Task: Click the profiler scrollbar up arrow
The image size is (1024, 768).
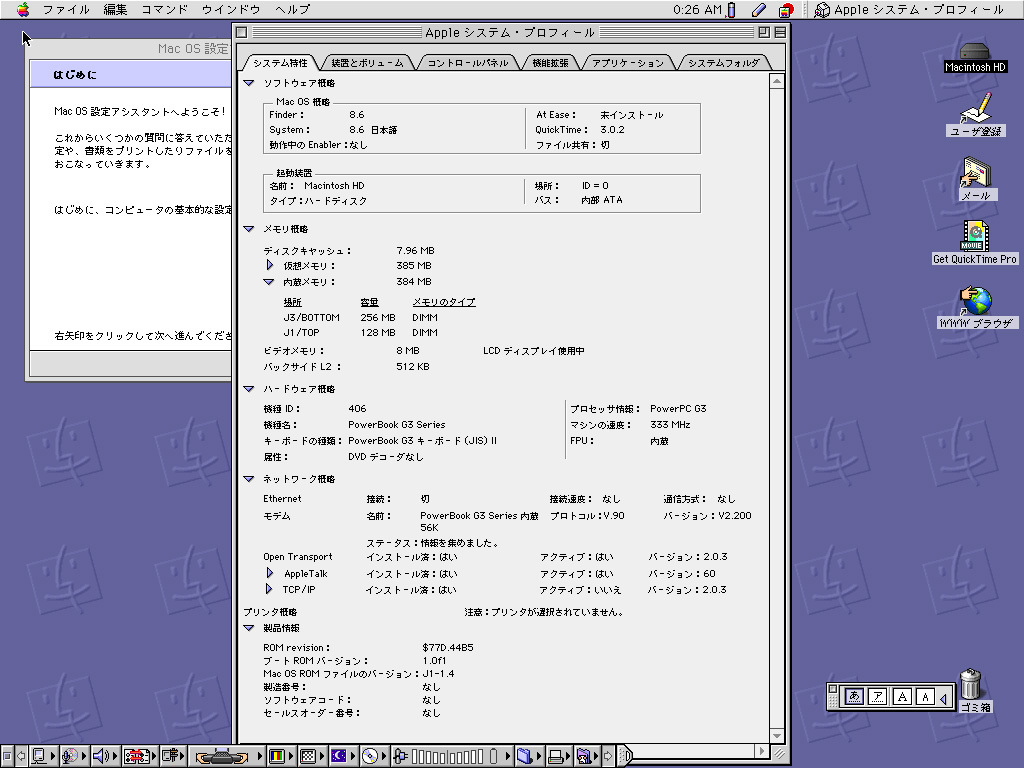Action: (x=776, y=82)
